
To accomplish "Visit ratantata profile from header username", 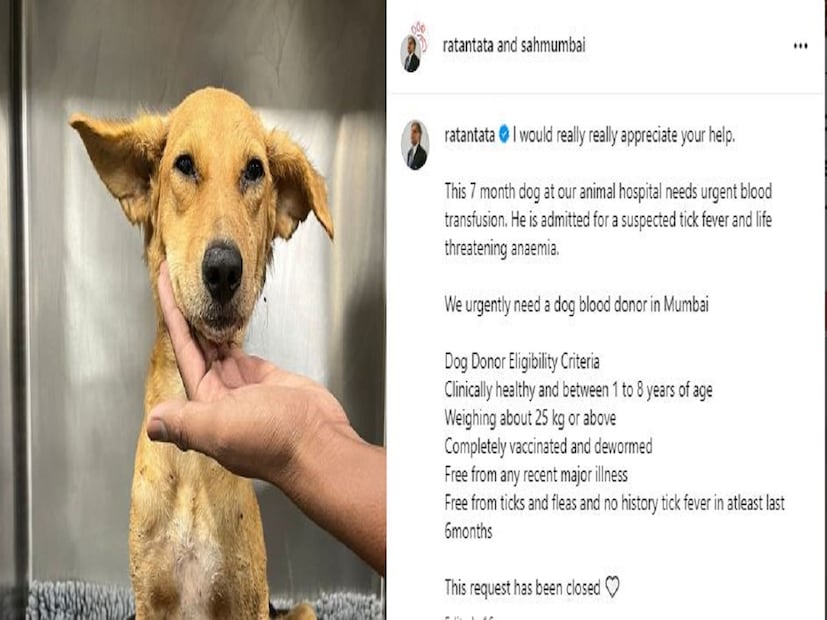I will [468, 45].
